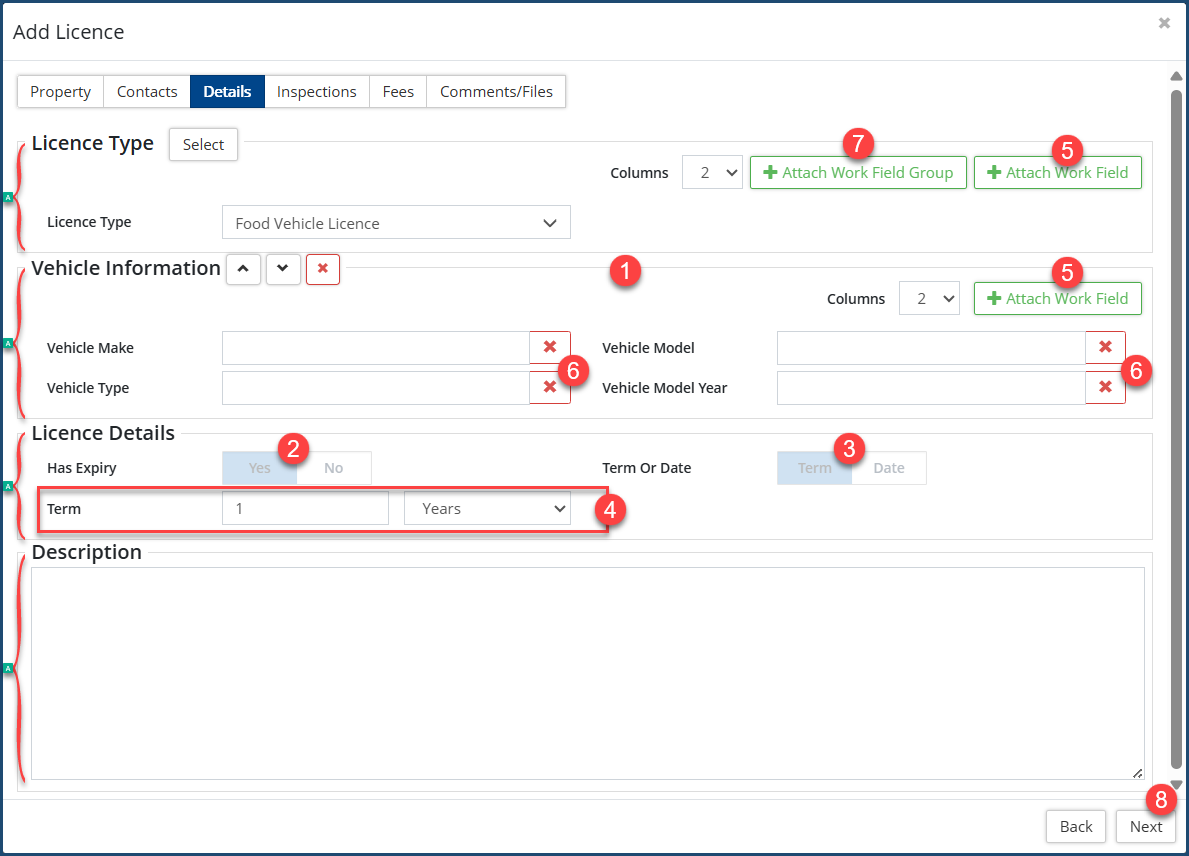The height and width of the screenshot is (856, 1189).
Task: Click the 'Vehicle Information' heading
Action: tap(126, 268)
